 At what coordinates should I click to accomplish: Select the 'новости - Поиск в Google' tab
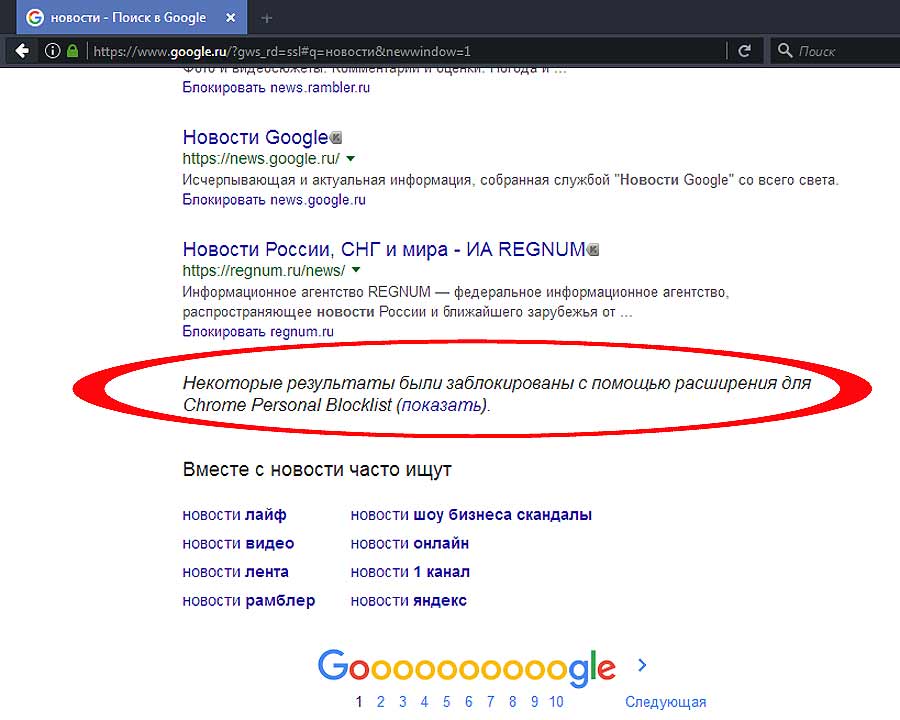tap(132, 17)
